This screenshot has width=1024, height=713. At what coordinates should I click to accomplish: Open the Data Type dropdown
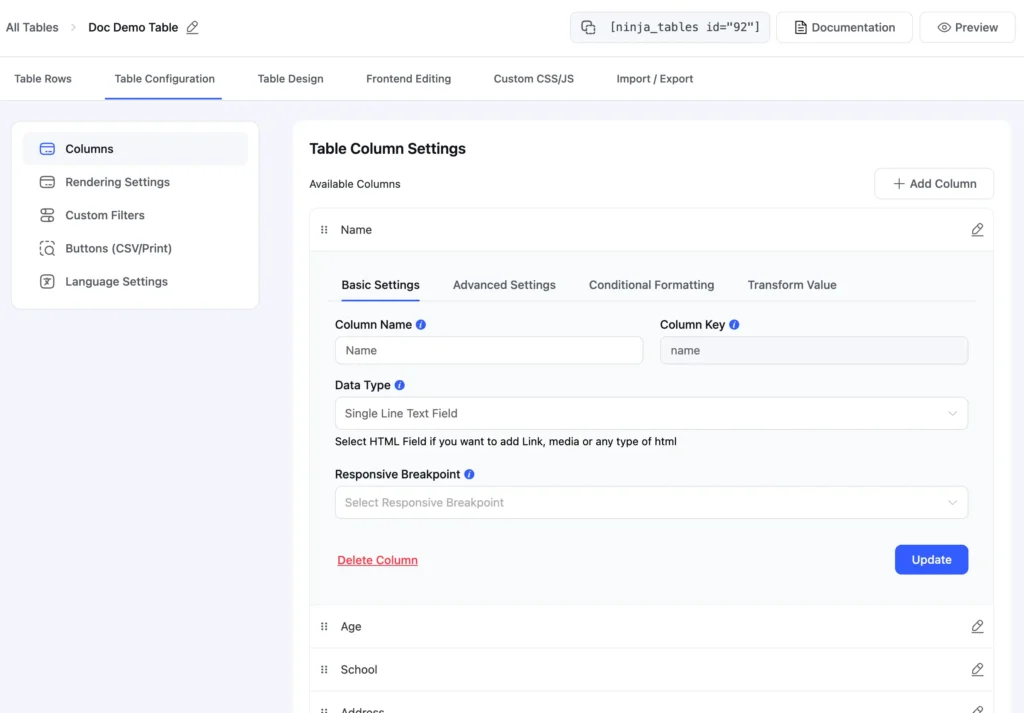click(x=651, y=413)
